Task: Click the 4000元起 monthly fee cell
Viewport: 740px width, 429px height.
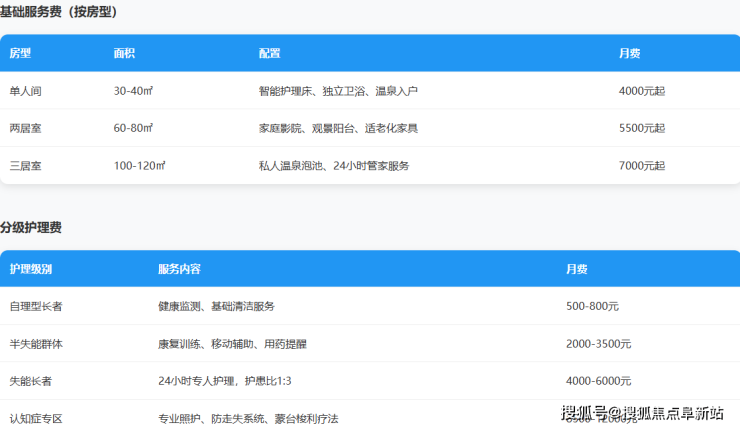Action: (642, 91)
